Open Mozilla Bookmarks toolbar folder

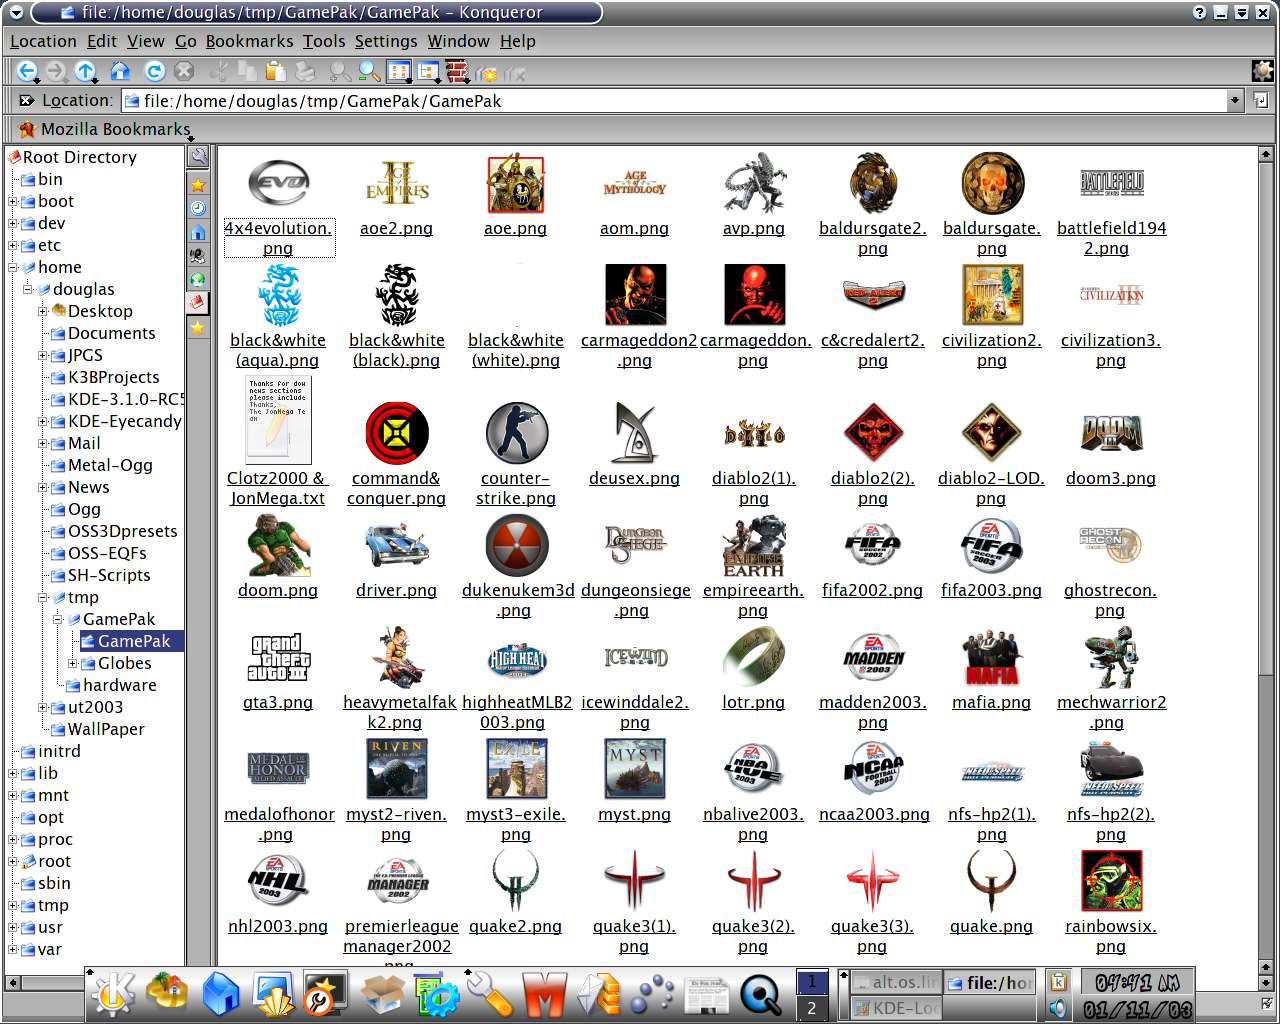(104, 129)
